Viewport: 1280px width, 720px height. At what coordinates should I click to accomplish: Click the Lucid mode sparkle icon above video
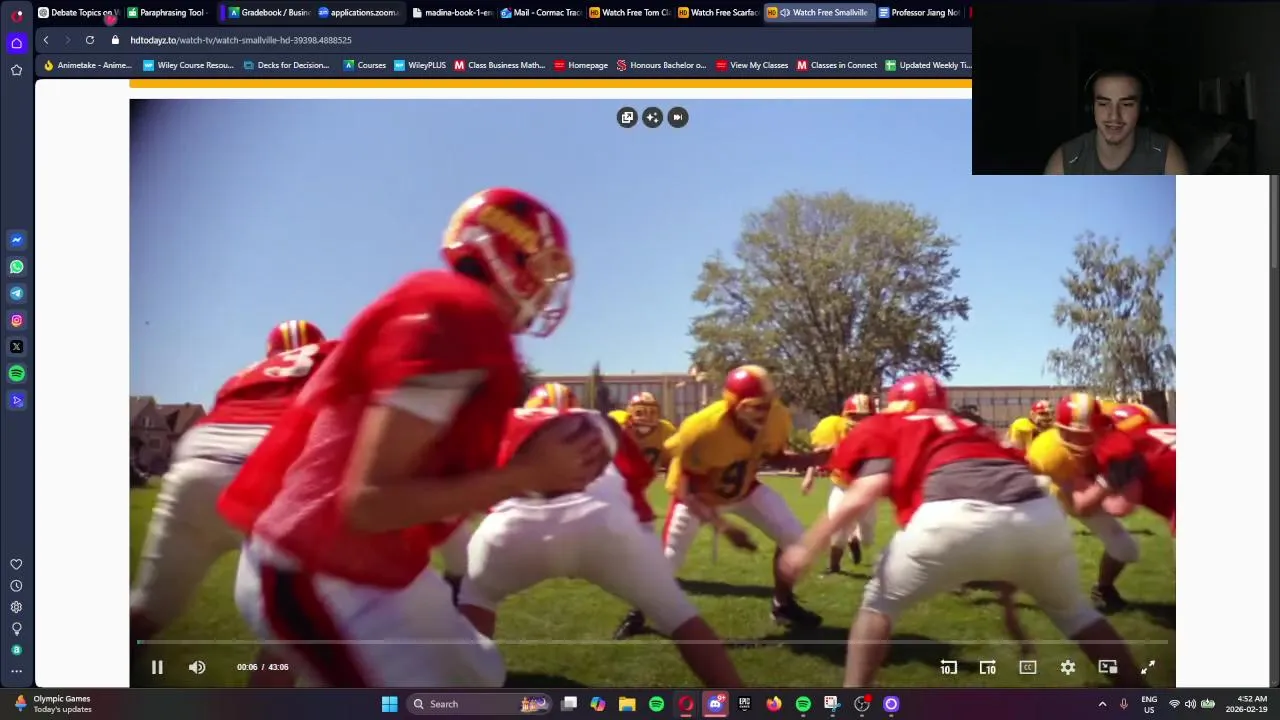click(x=652, y=117)
